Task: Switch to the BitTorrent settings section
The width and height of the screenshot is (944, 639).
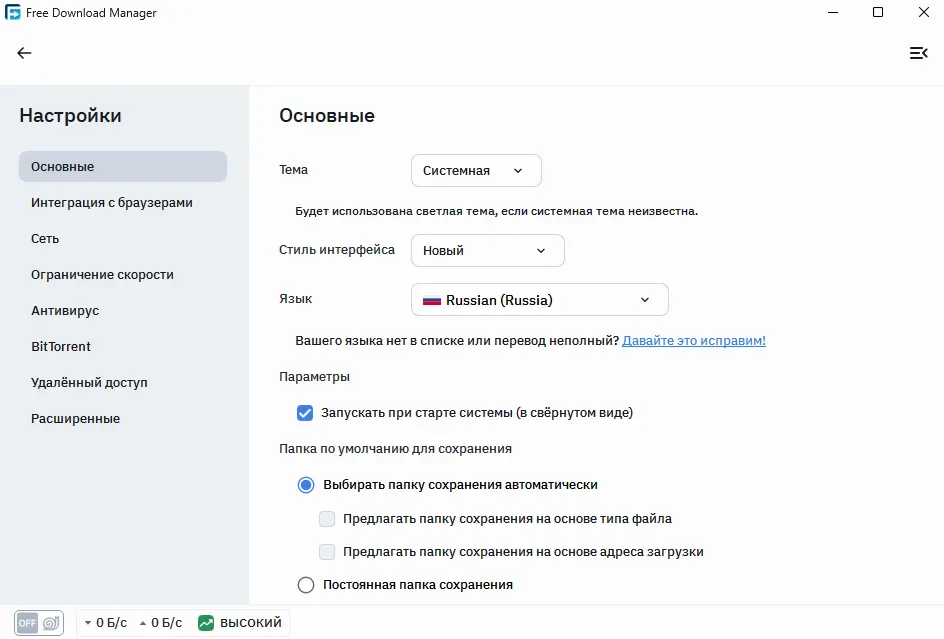Action: [60, 346]
